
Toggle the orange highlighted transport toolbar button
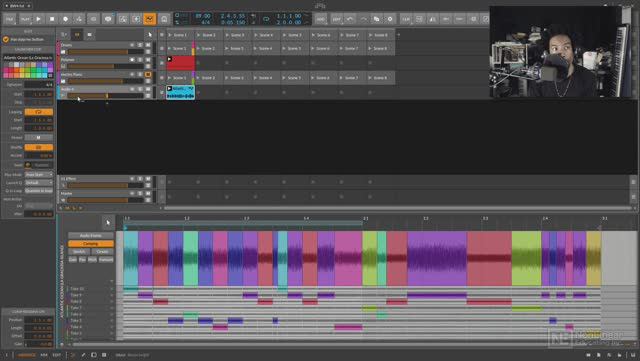(150, 19)
